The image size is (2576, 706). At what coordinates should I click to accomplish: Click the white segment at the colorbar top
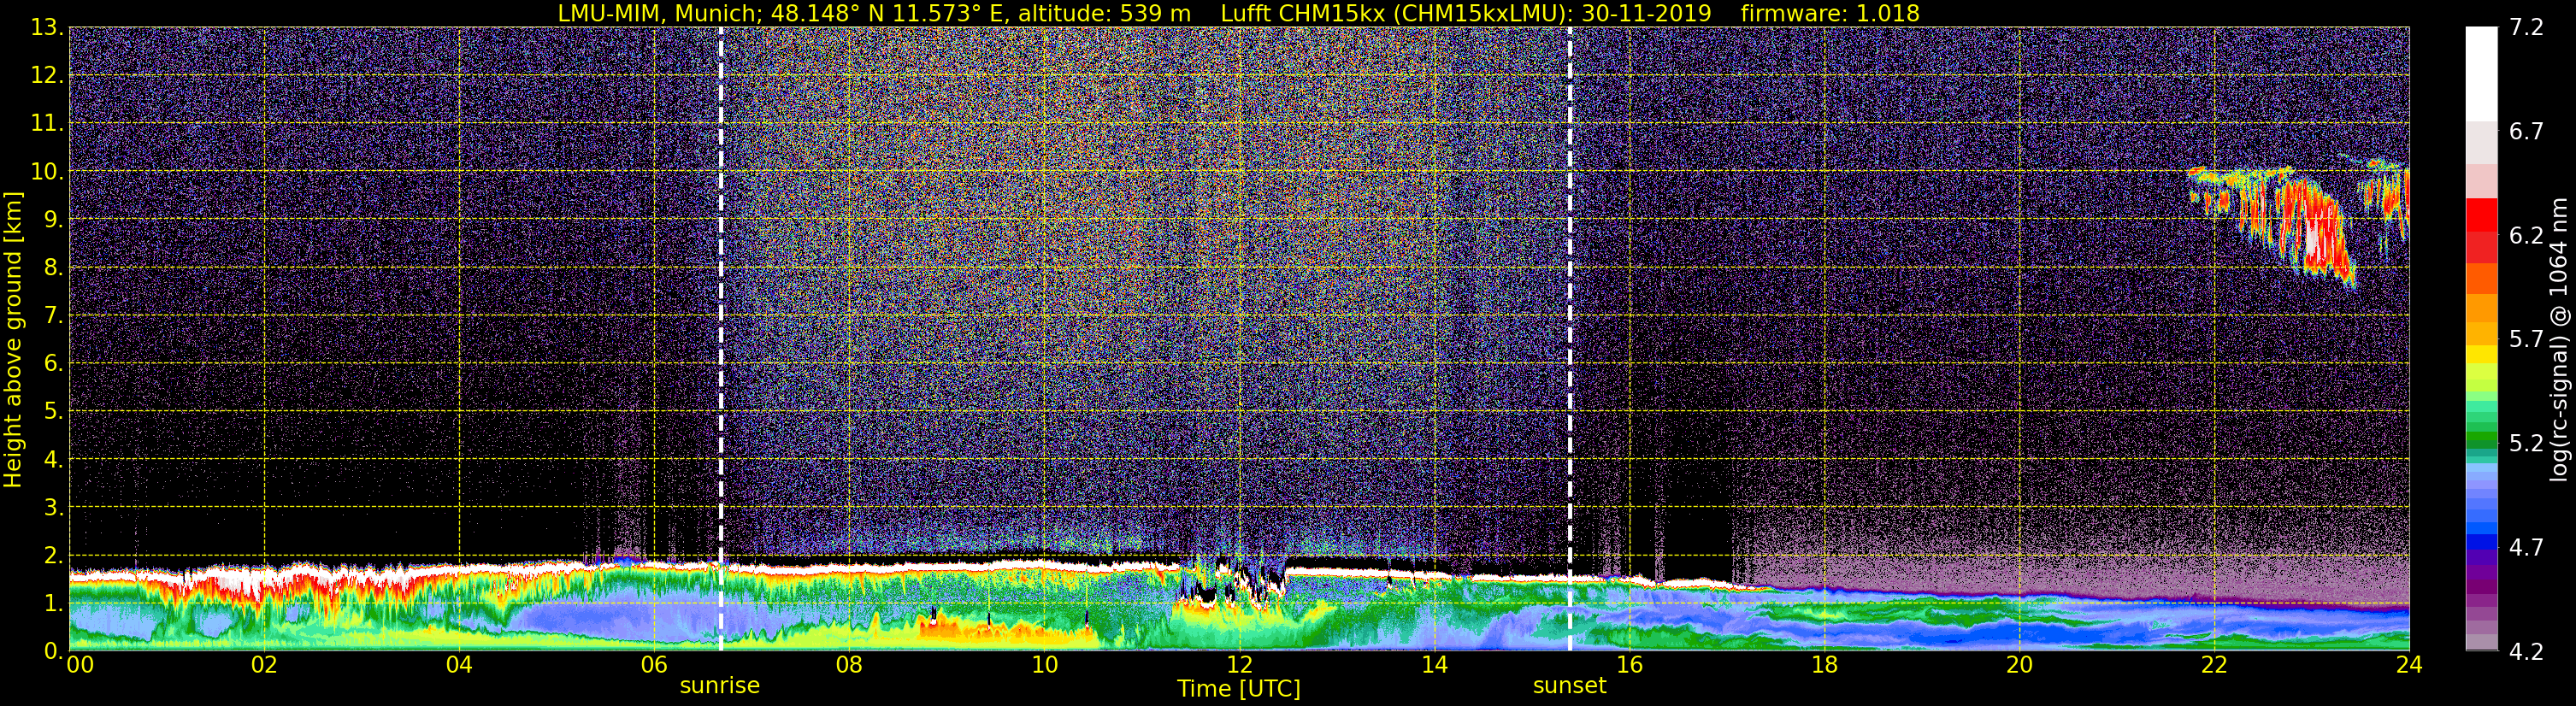[2481, 74]
